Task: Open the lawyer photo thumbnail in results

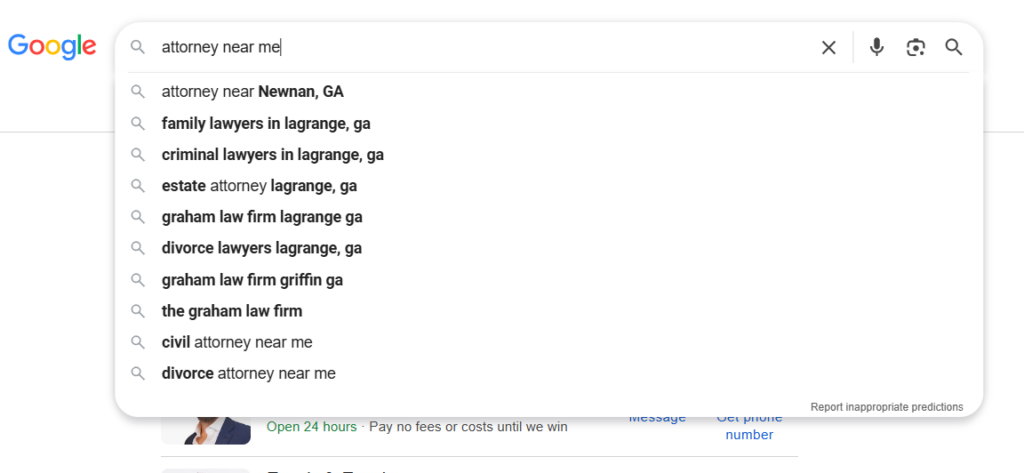Action: click(206, 429)
